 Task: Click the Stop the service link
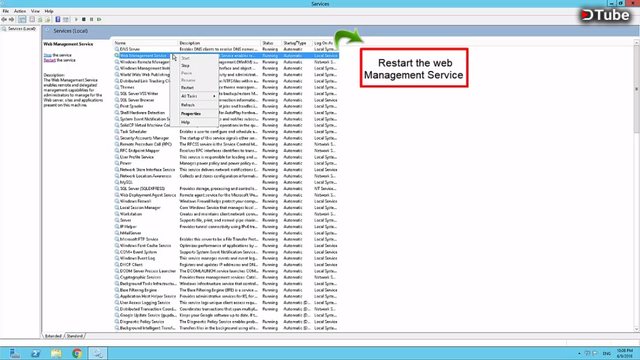point(47,55)
